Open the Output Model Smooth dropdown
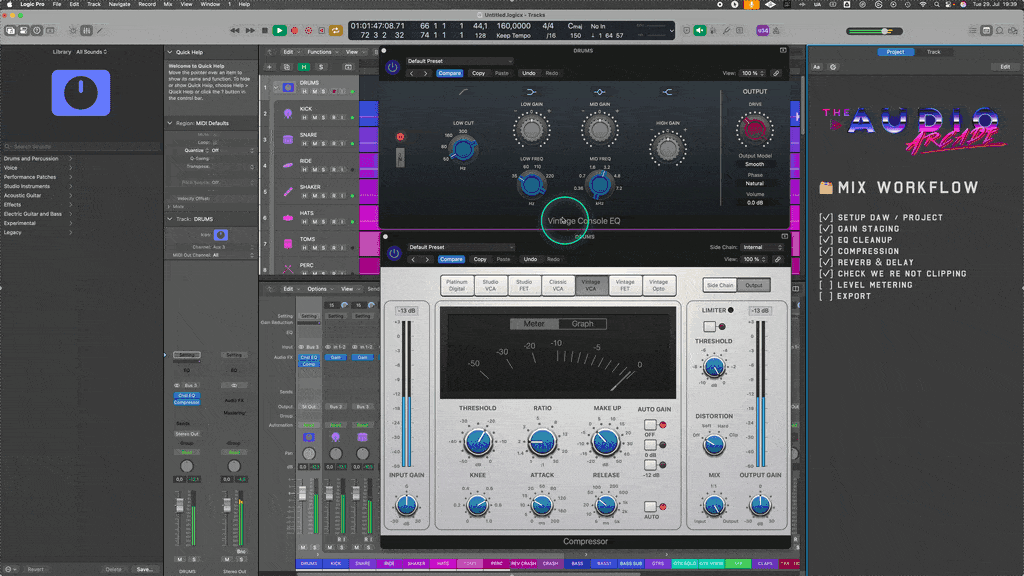 pyautogui.click(x=755, y=164)
